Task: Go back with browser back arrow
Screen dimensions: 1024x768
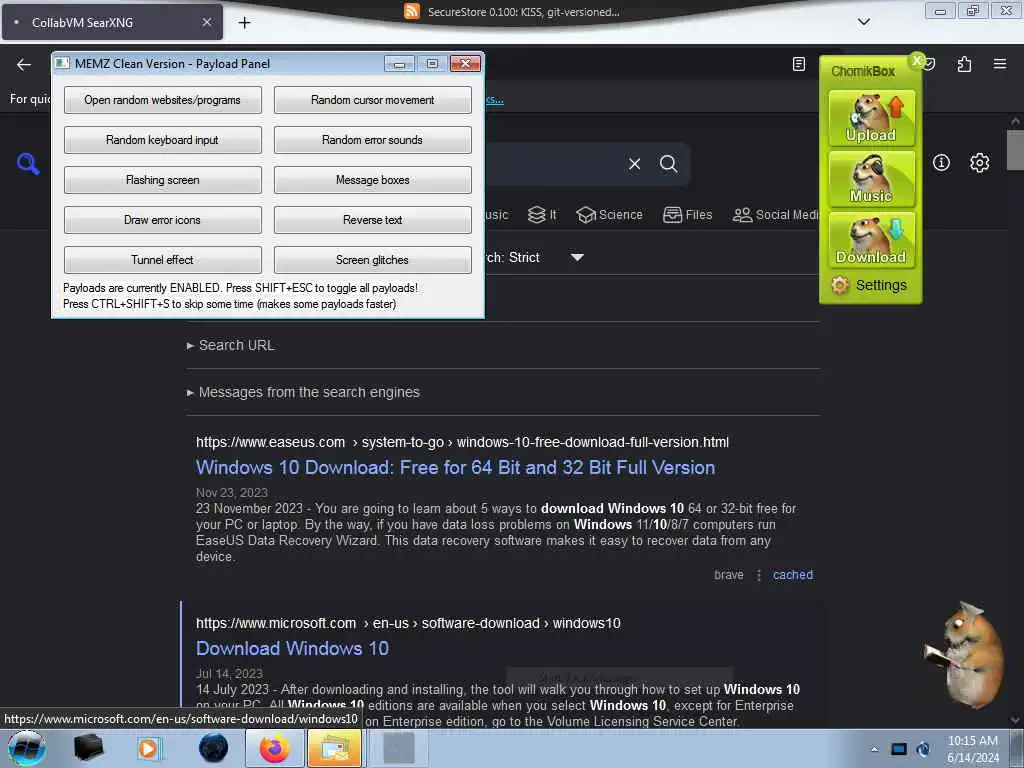Action: coord(24,64)
